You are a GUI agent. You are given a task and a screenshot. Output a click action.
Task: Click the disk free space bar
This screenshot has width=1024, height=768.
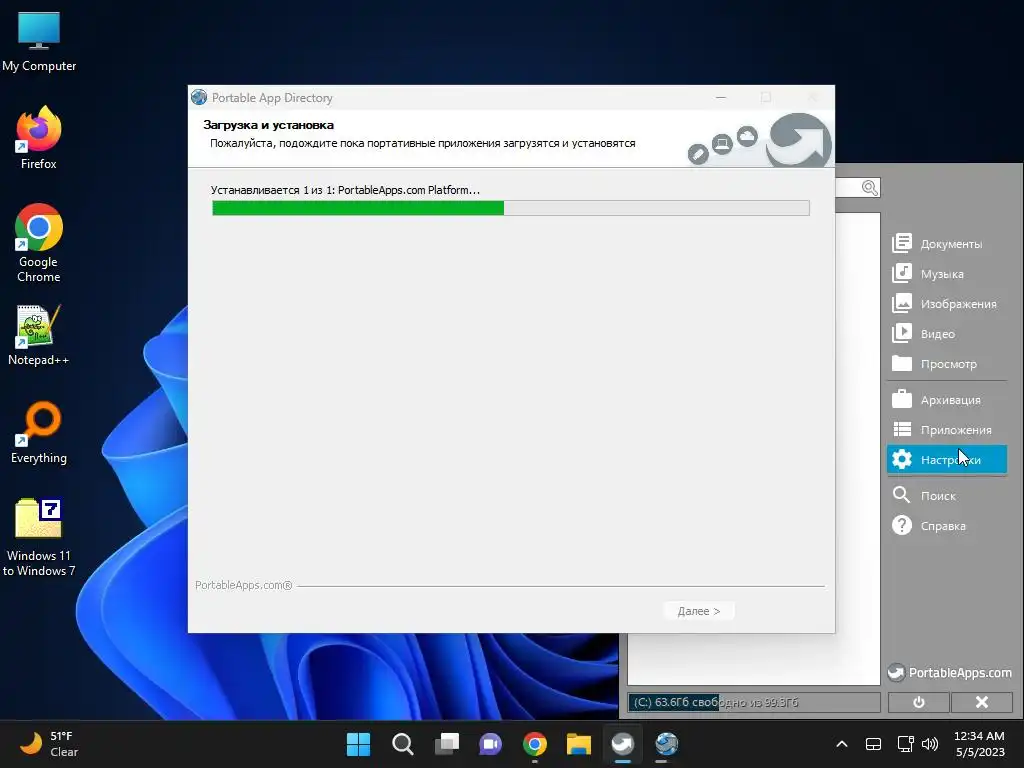[x=754, y=703]
